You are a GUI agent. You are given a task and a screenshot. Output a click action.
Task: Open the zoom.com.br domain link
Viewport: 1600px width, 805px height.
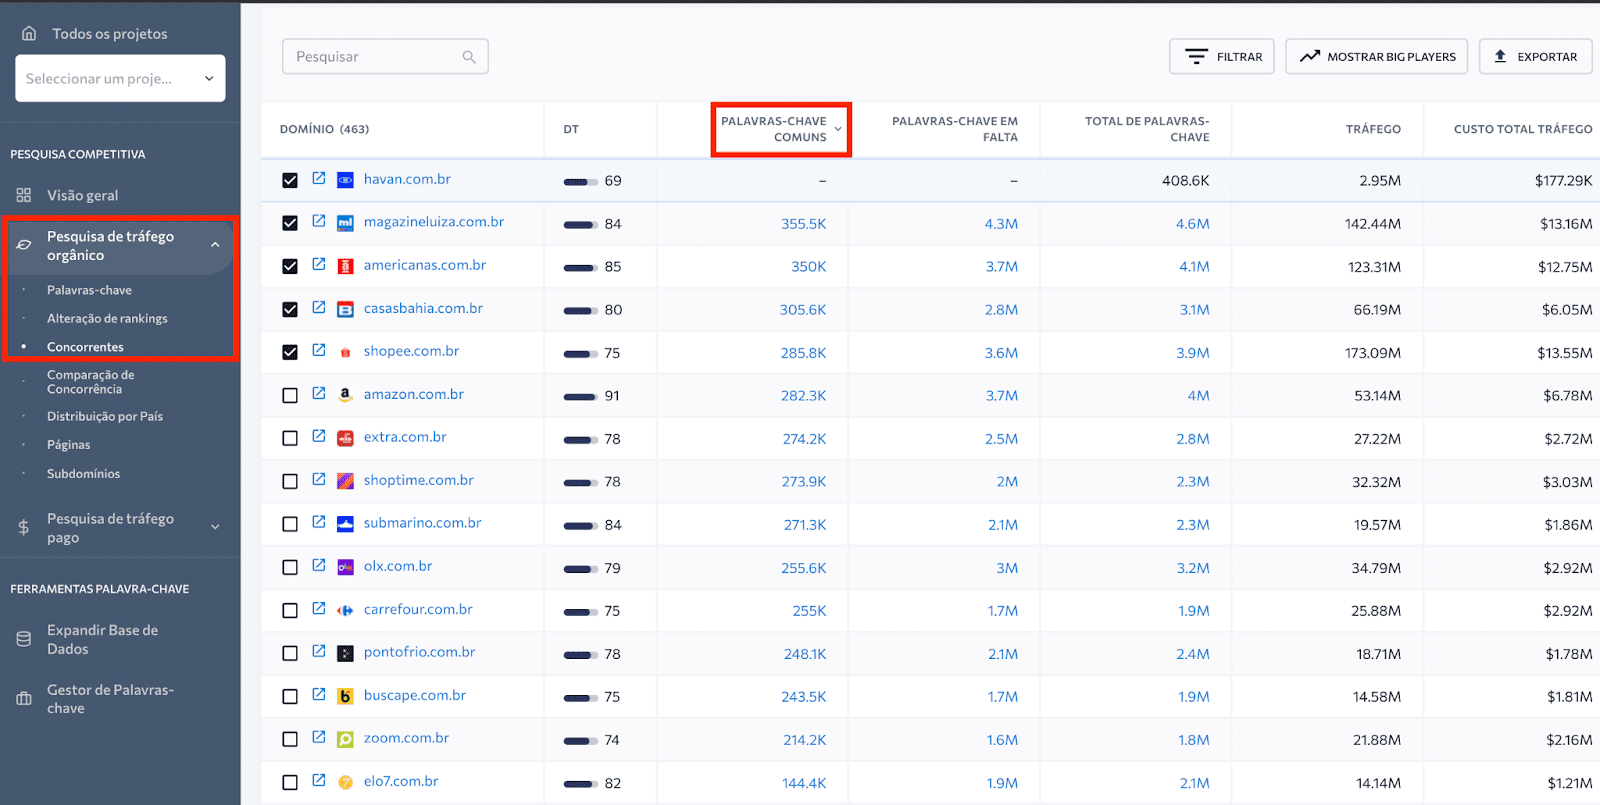coord(406,738)
